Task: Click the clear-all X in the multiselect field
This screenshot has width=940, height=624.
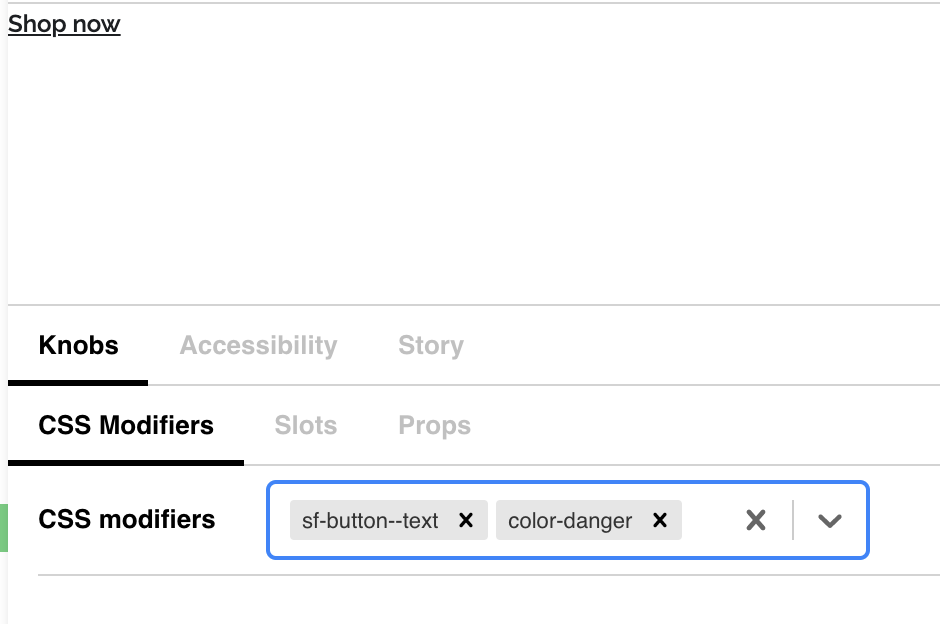Action: 755,519
